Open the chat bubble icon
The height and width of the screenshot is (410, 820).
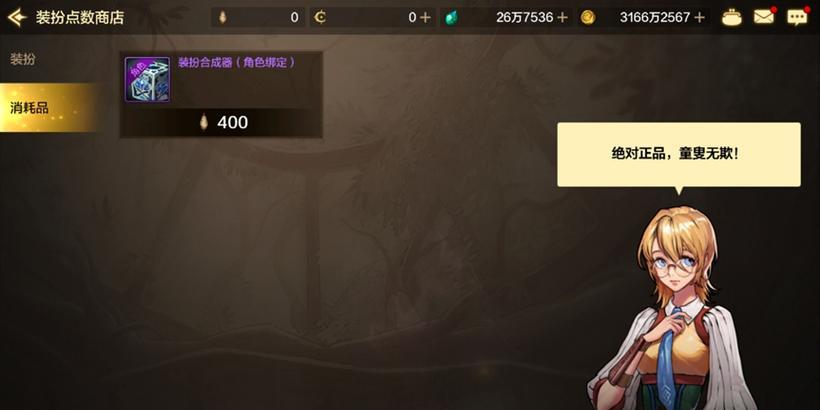tap(798, 17)
